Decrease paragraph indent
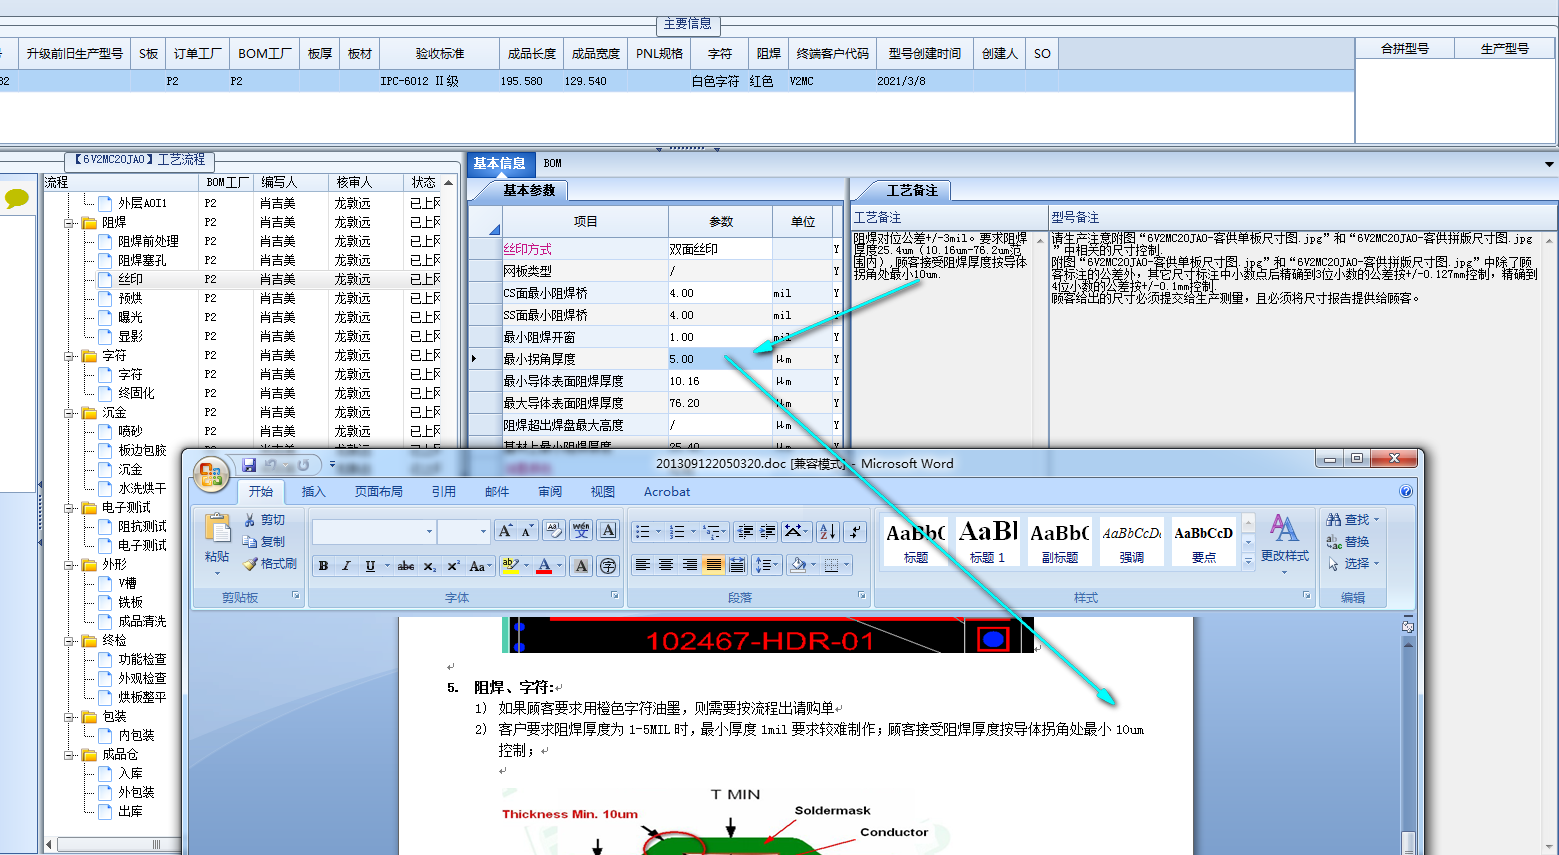Viewport: 1559px width, 855px height. point(745,531)
